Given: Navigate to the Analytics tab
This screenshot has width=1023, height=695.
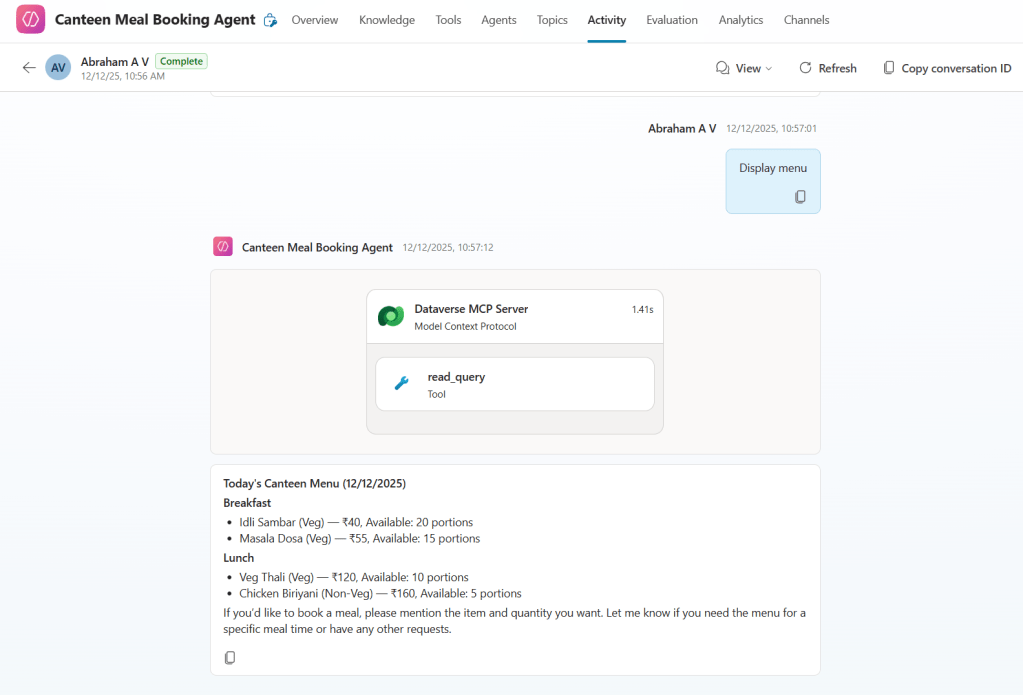Looking at the screenshot, I should [741, 20].
